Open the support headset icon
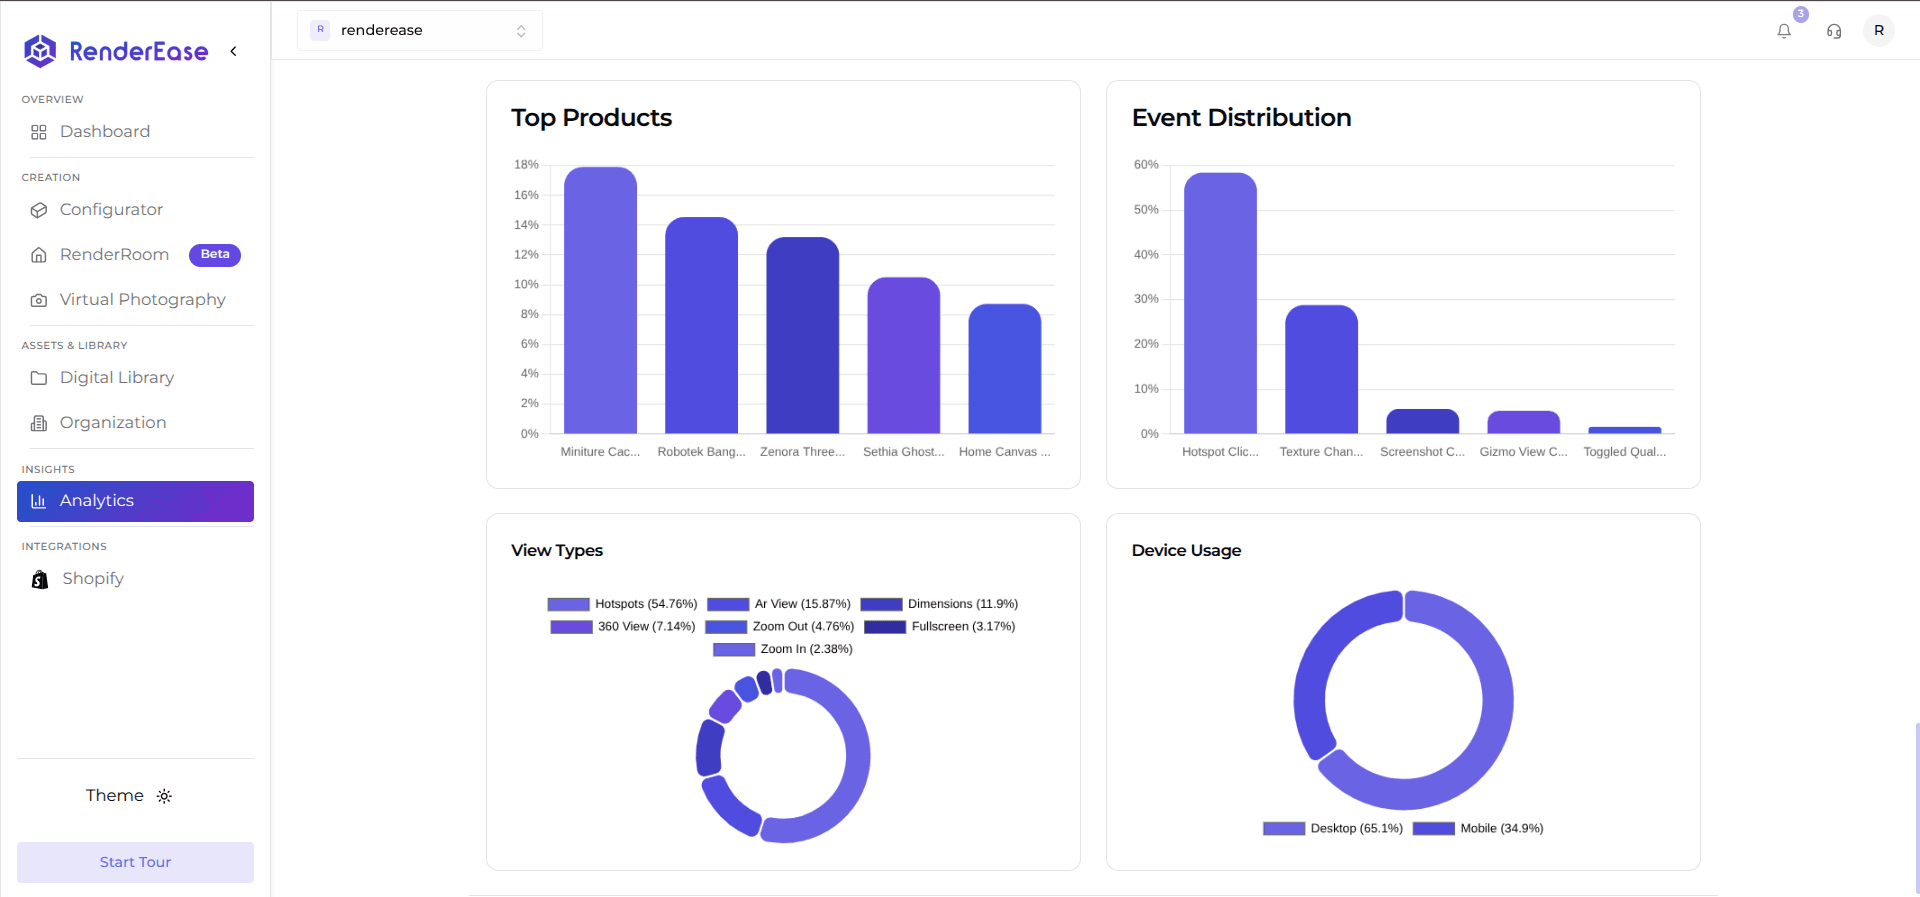 (1834, 31)
